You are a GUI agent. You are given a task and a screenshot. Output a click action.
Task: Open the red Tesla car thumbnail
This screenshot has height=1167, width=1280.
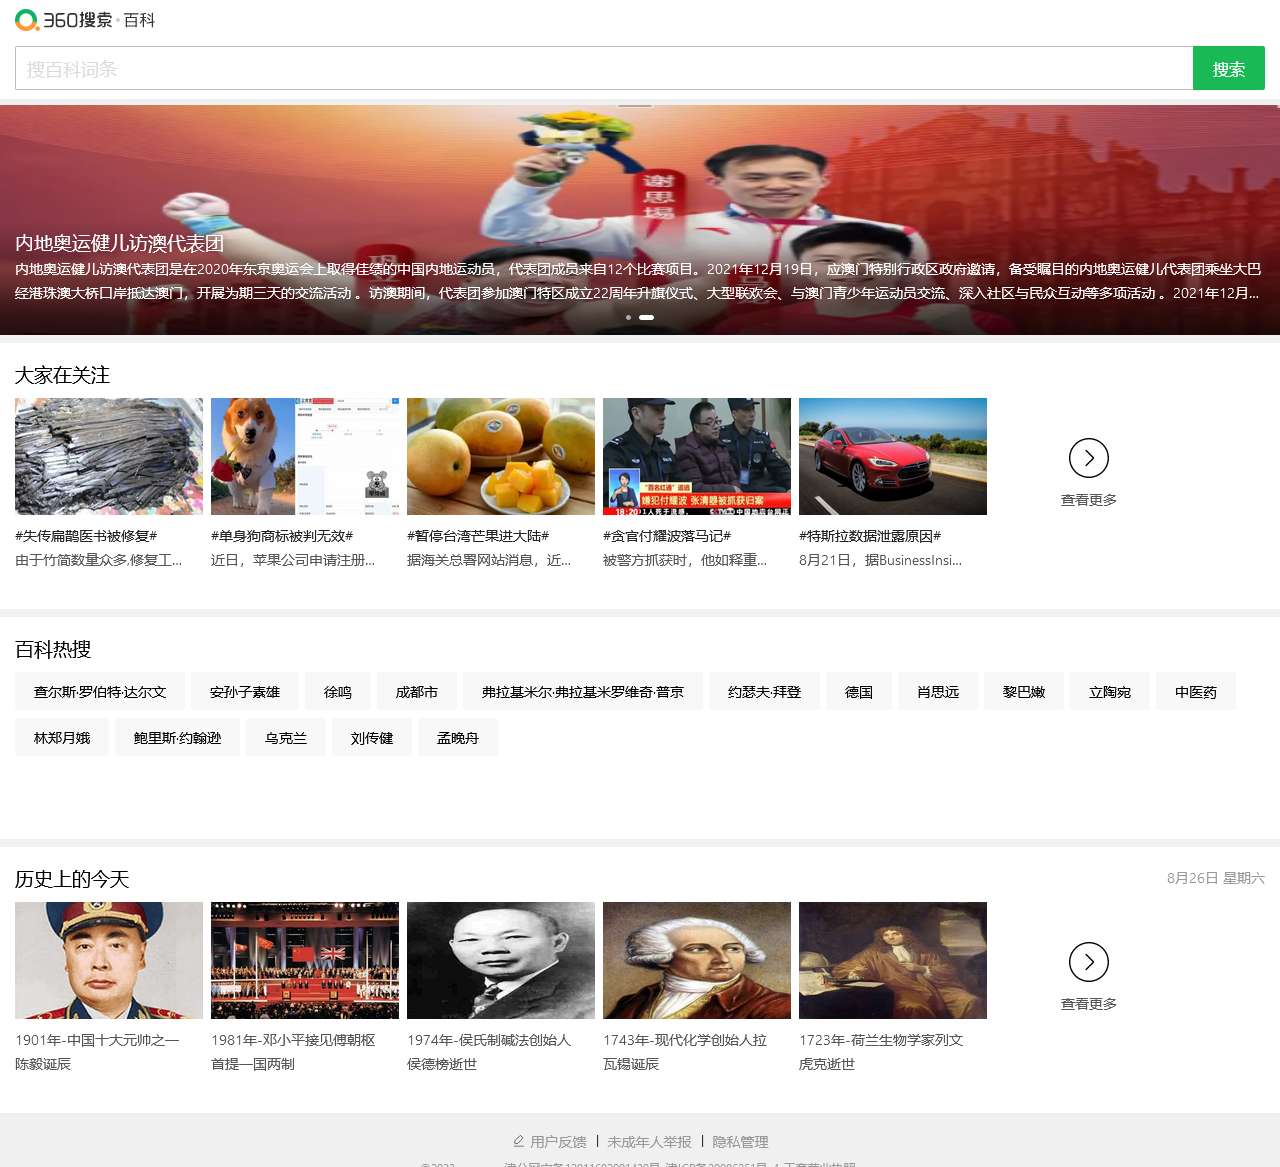pos(893,457)
